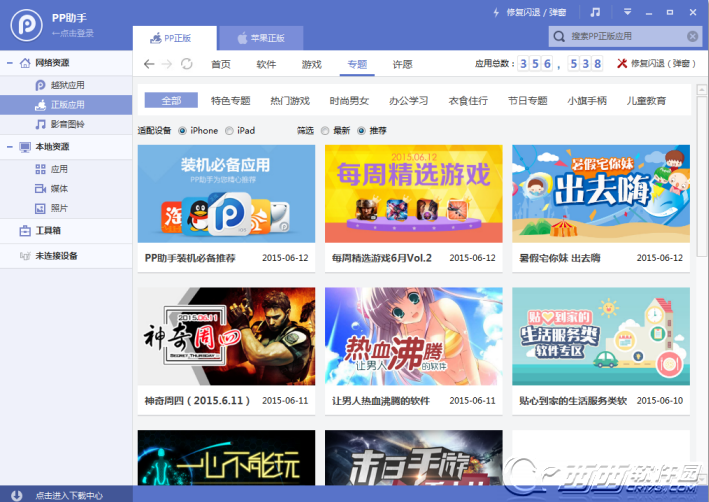This screenshot has width=709, height=502.
Task: Choose the 推荐 filter radio button
Action: 361,131
